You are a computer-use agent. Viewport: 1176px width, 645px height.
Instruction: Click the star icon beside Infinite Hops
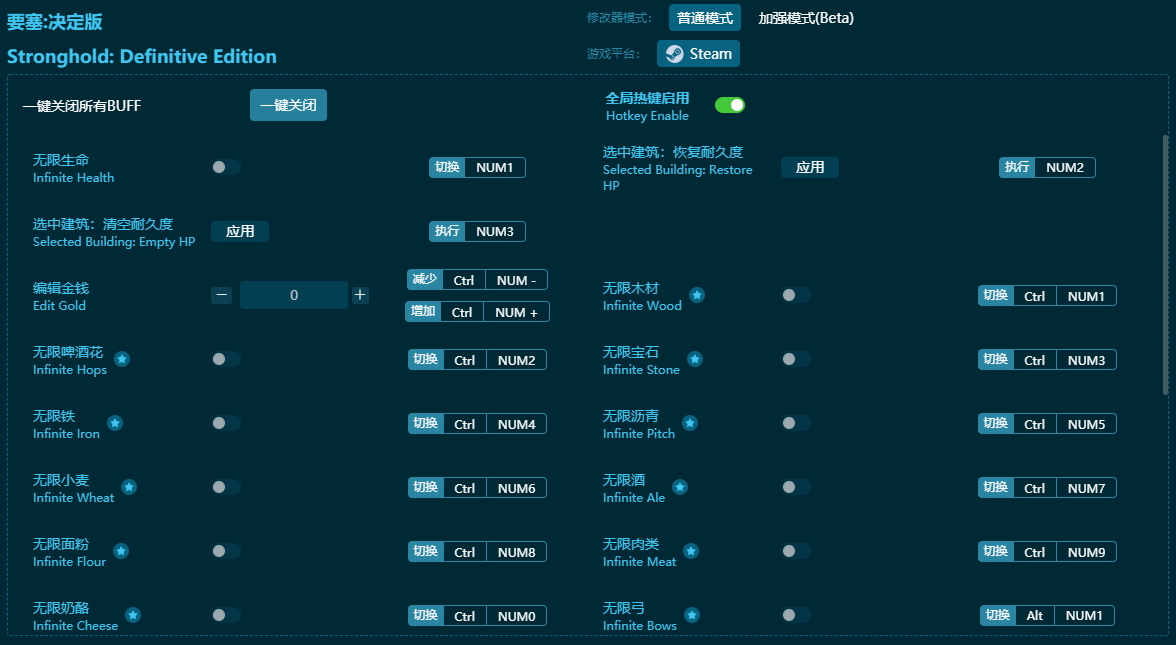(122, 359)
